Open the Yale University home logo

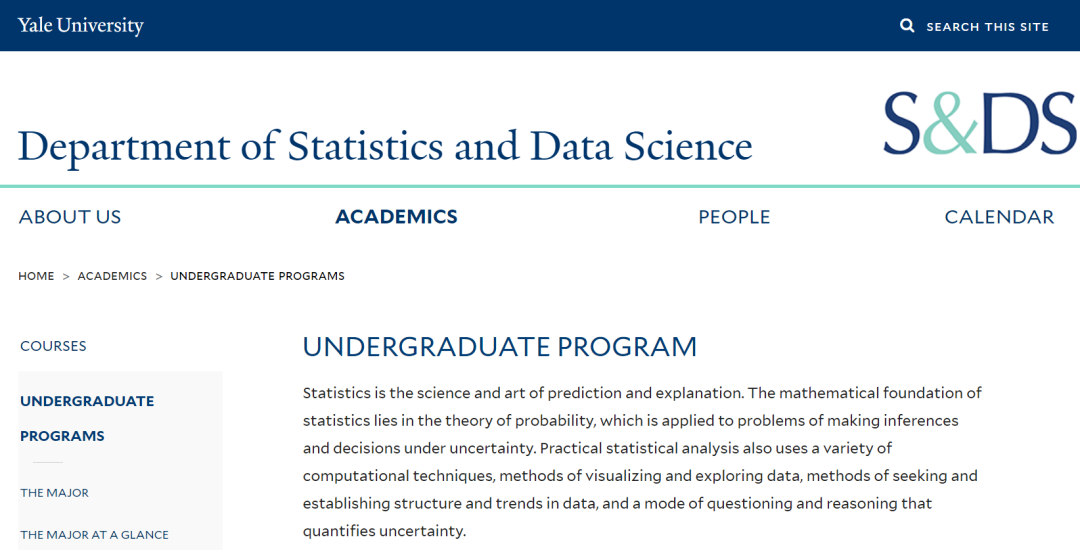81,26
